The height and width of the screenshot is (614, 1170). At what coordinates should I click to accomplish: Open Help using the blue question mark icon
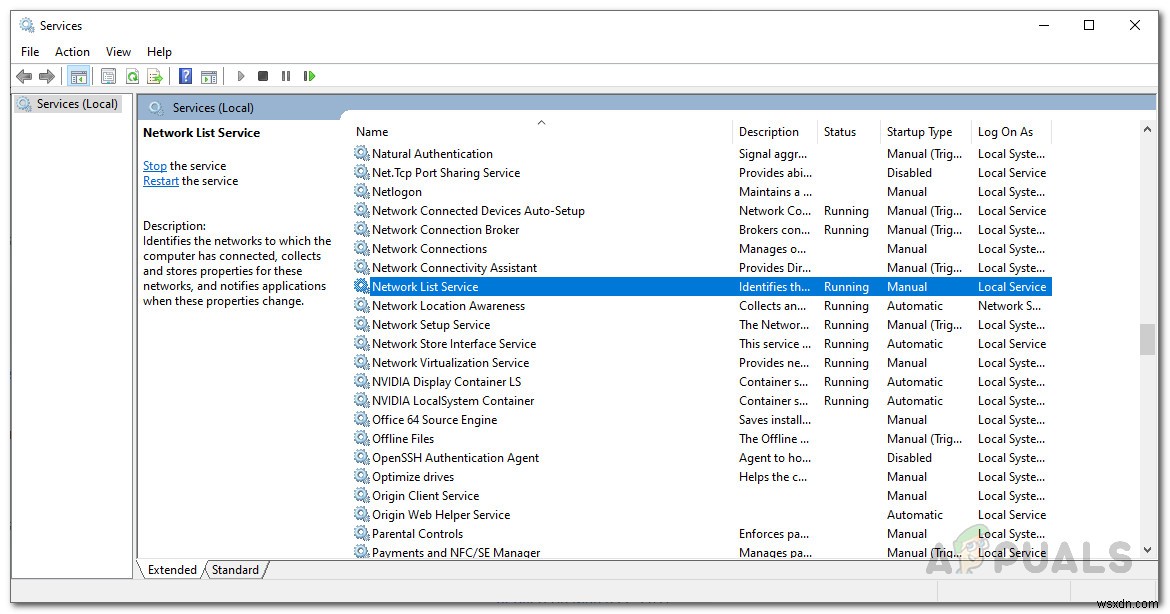click(185, 75)
